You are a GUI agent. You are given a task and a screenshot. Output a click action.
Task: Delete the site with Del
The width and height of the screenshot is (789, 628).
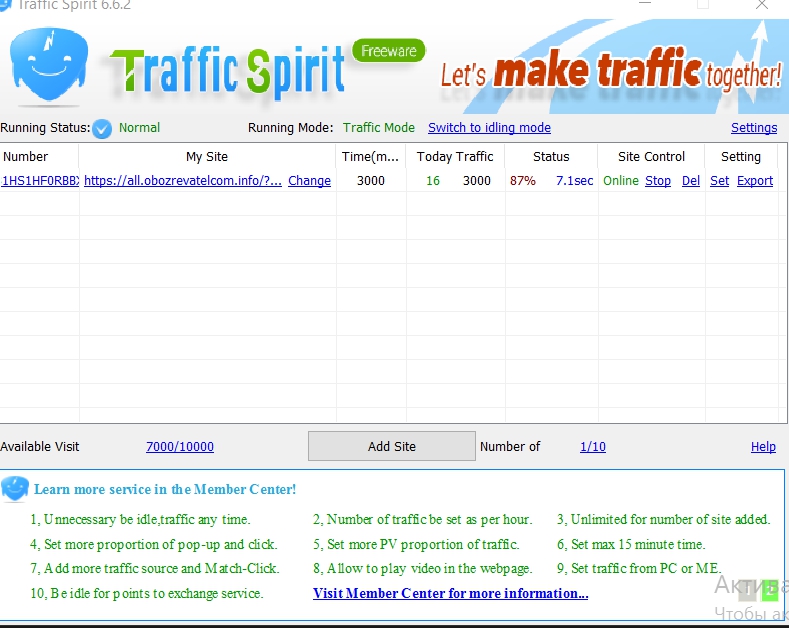(x=690, y=181)
